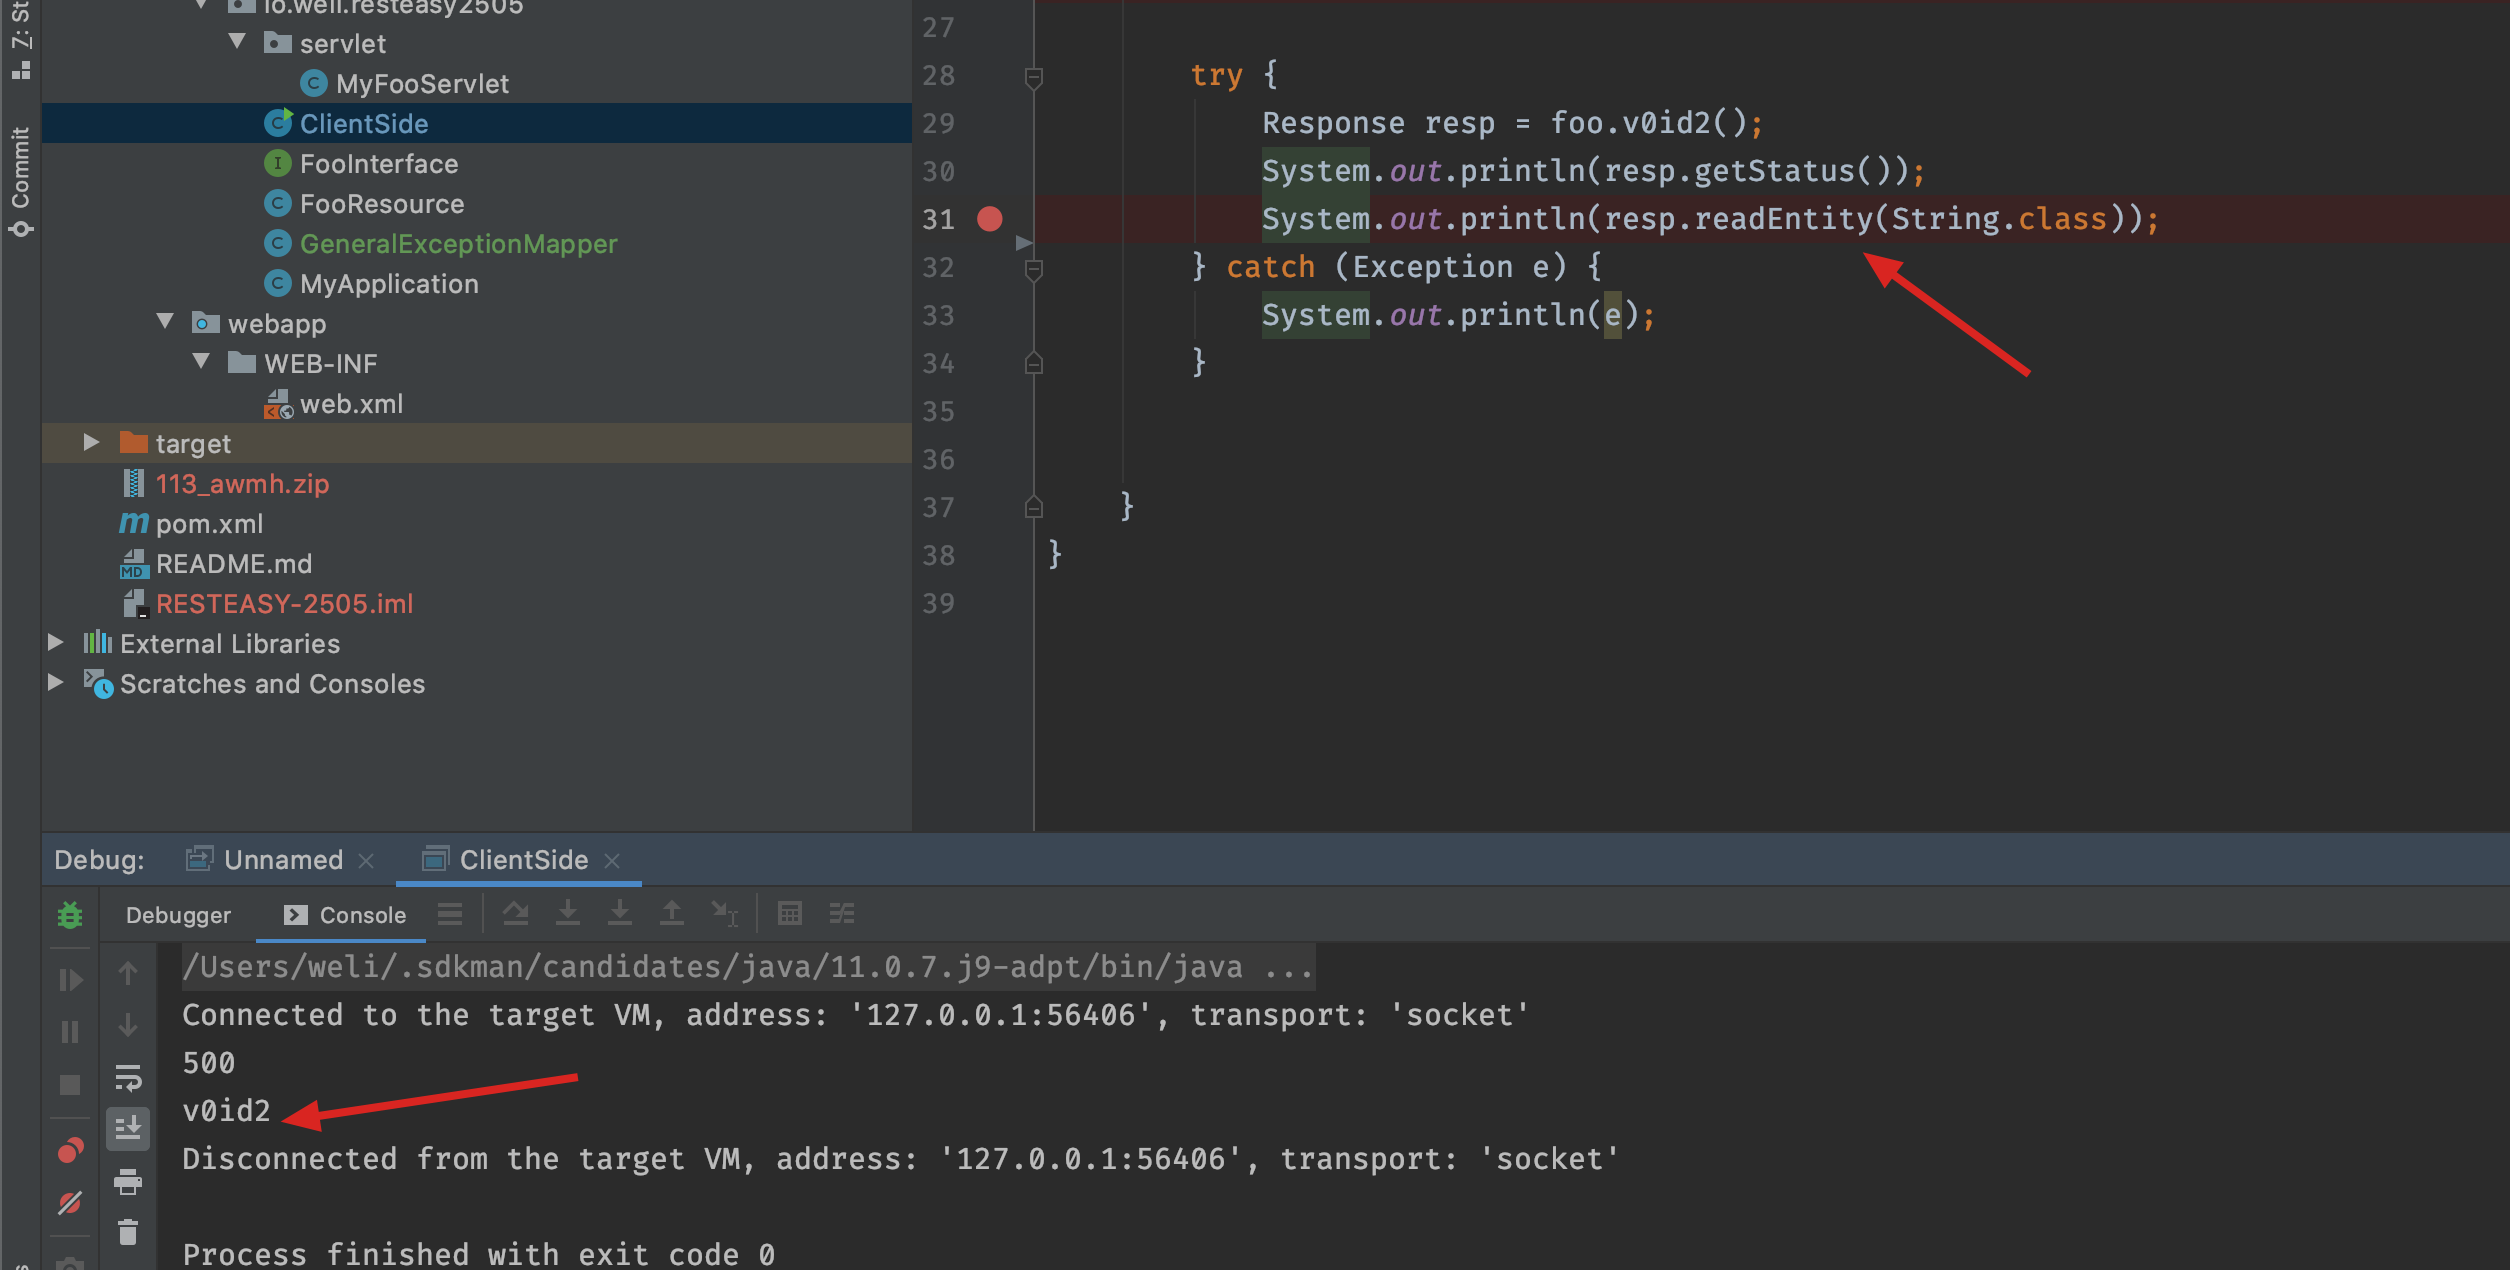Click the Stop debug square icon

click(x=70, y=1084)
